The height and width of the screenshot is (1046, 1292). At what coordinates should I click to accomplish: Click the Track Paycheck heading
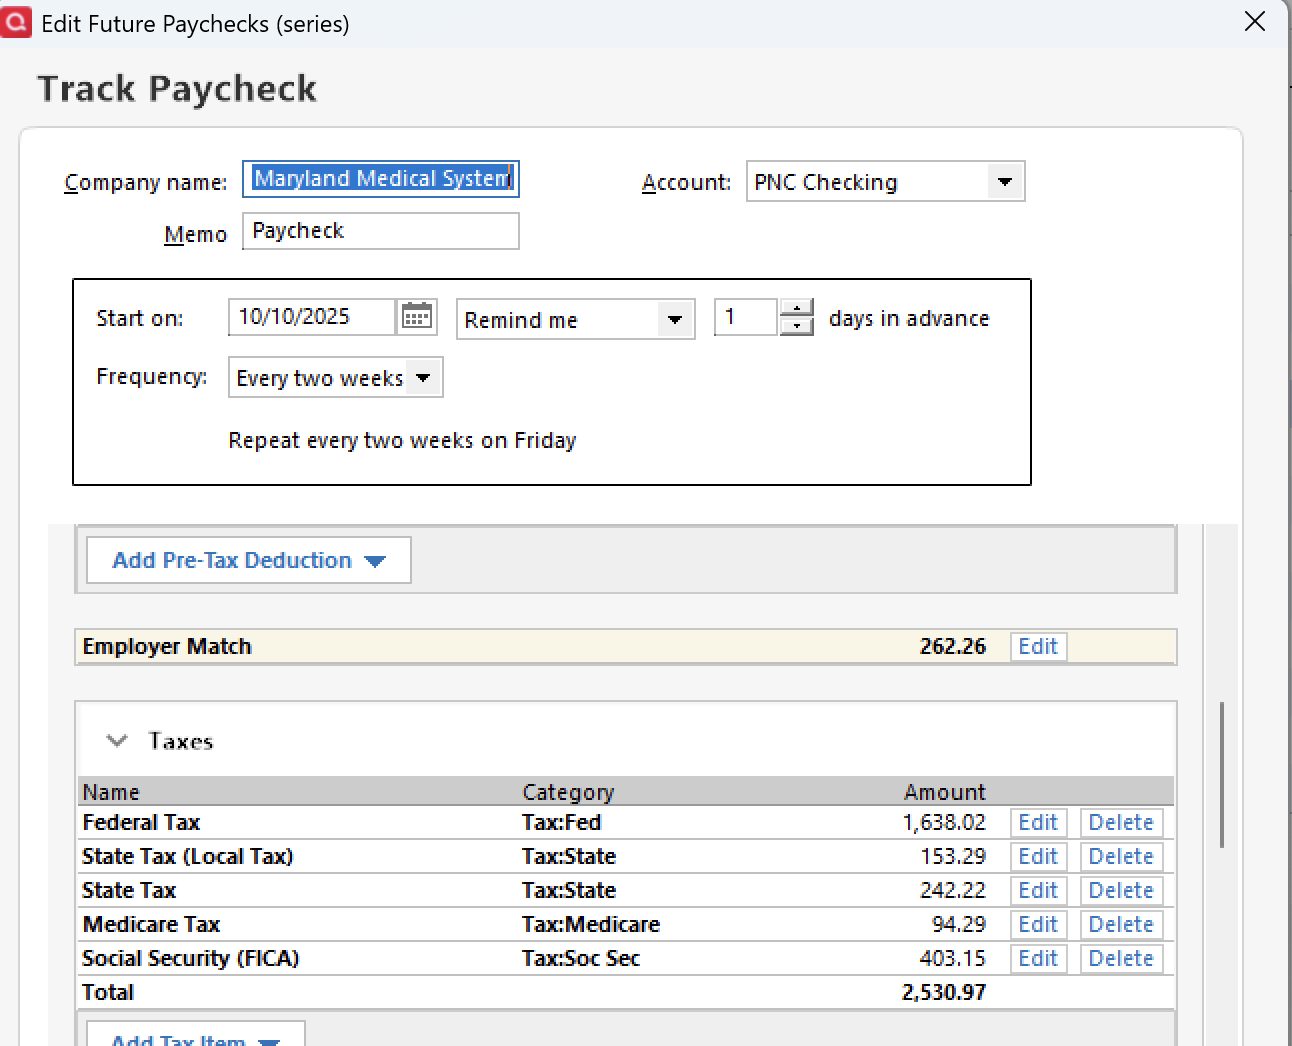click(x=177, y=89)
